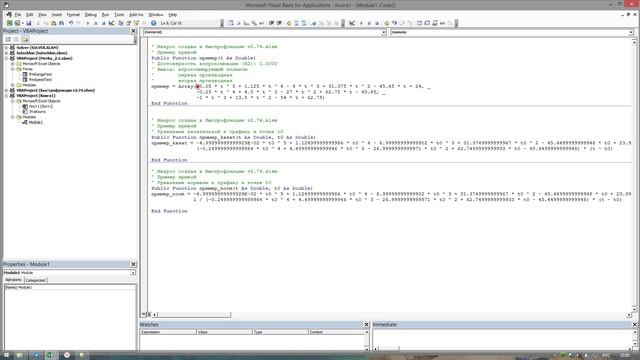Click Design Mode icon in Debug toolbar
Image resolution: width=640 pixels, height=360 pixels.
coord(352,23)
